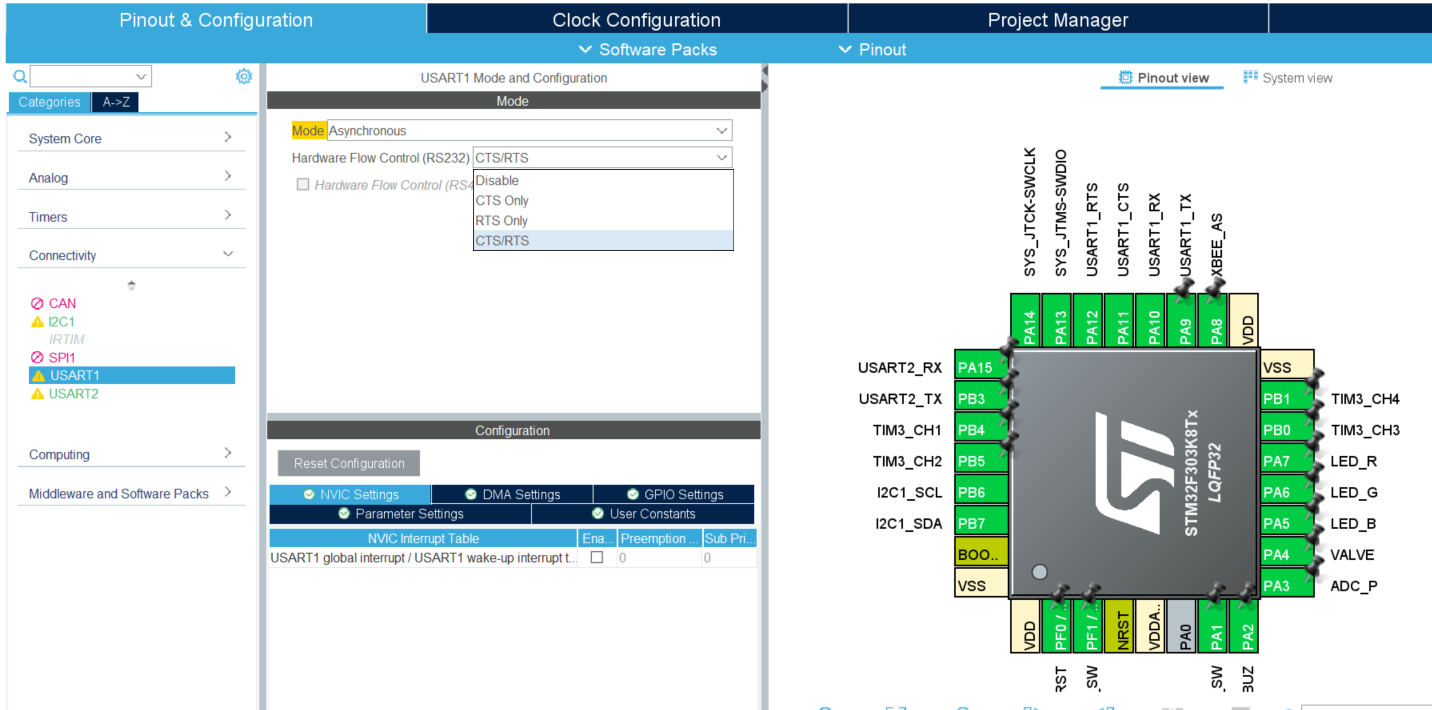Click pin PB6 for I2C1_SCL
The height and width of the screenshot is (710, 1432).
981,492
